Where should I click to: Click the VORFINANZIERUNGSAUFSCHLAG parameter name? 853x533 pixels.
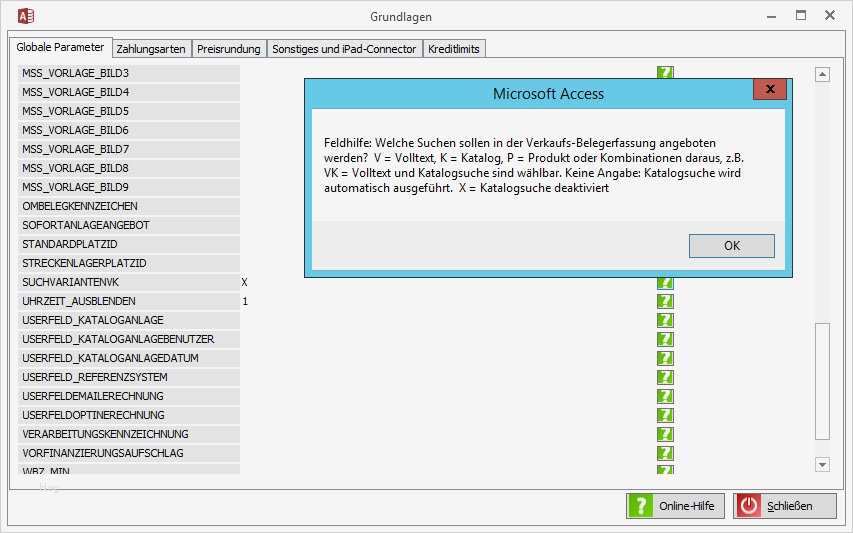coord(129,454)
